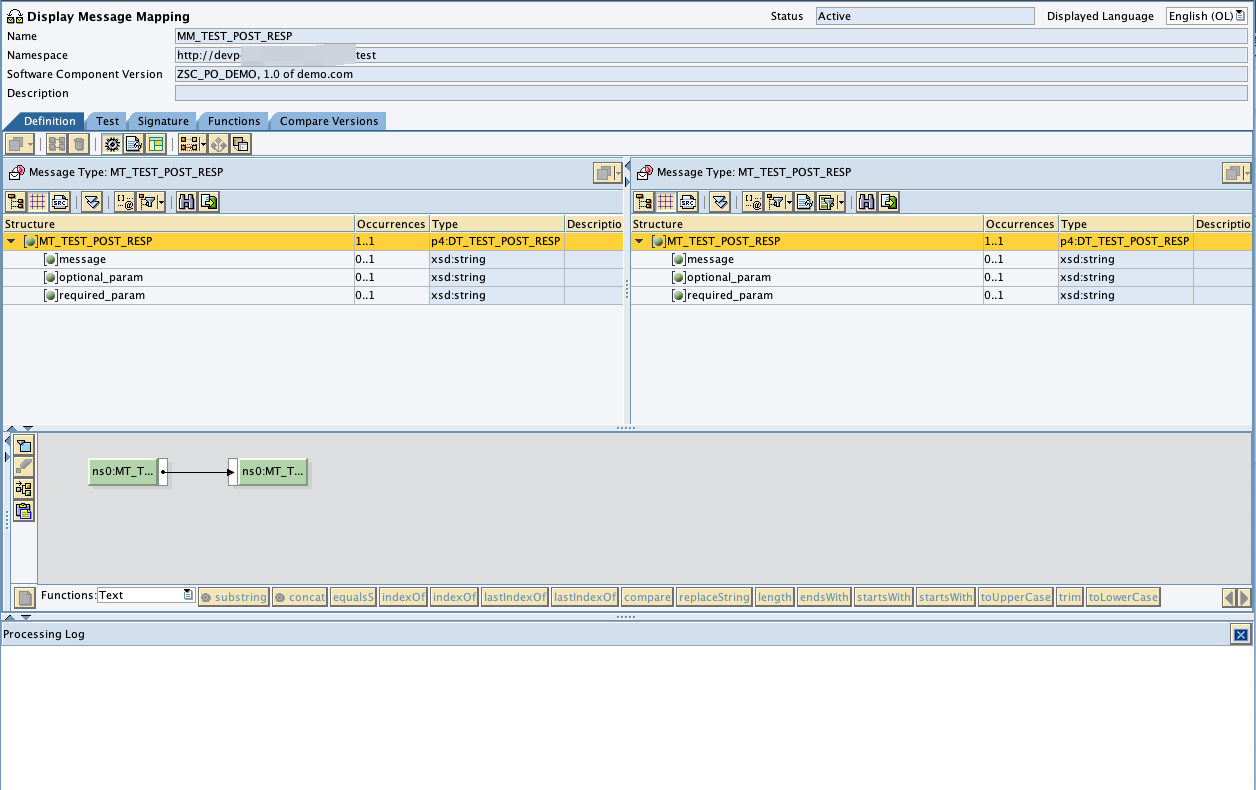
Task: Click the overlapping windows icon in main toolbar
Action: (x=240, y=144)
